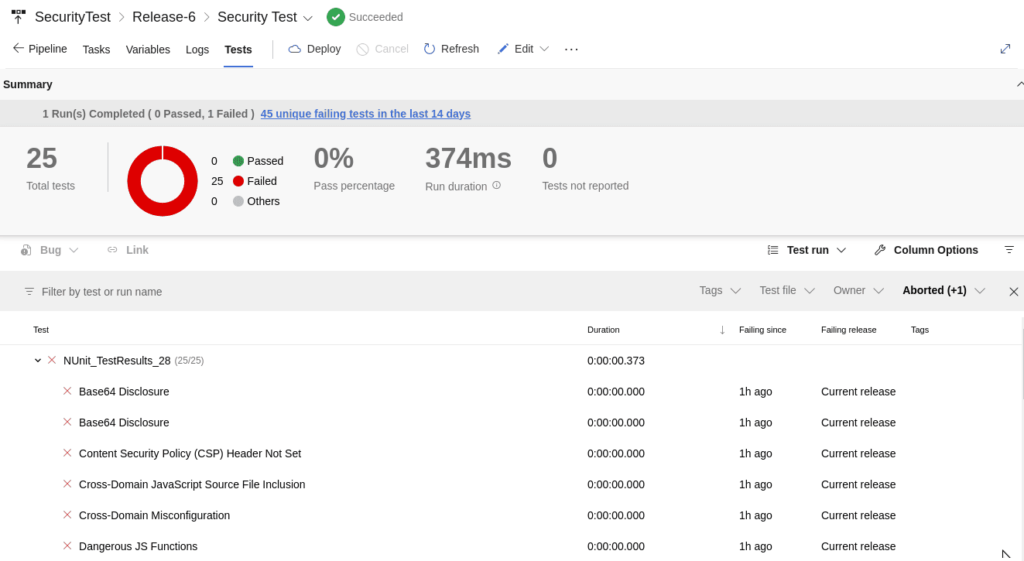This screenshot has height=561, width=1024.
Task: Click the Failing since column header
Action: 763,330
